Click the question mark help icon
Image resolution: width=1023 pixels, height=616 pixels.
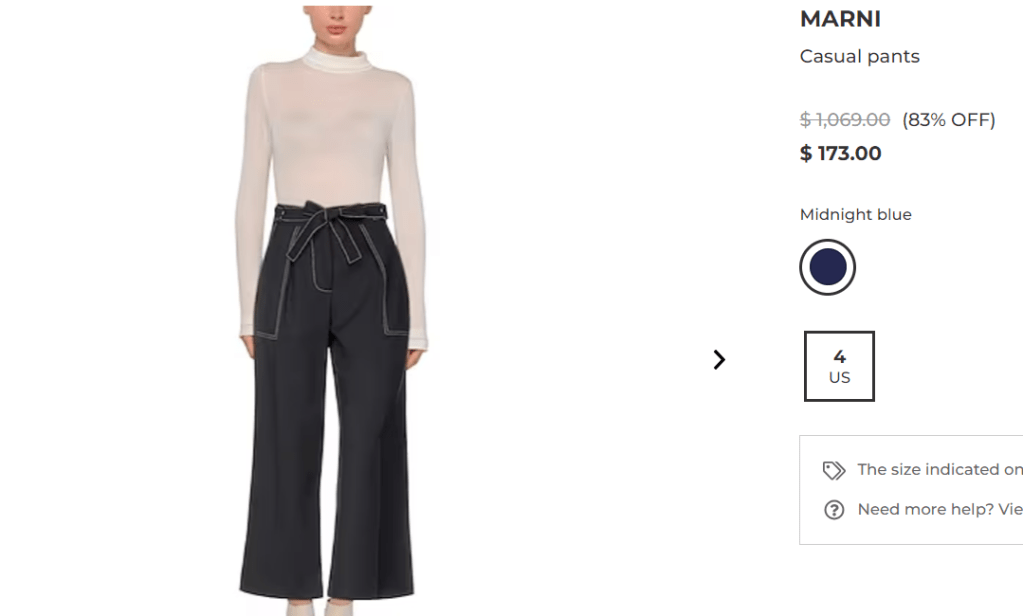click(x=834, y=510)
